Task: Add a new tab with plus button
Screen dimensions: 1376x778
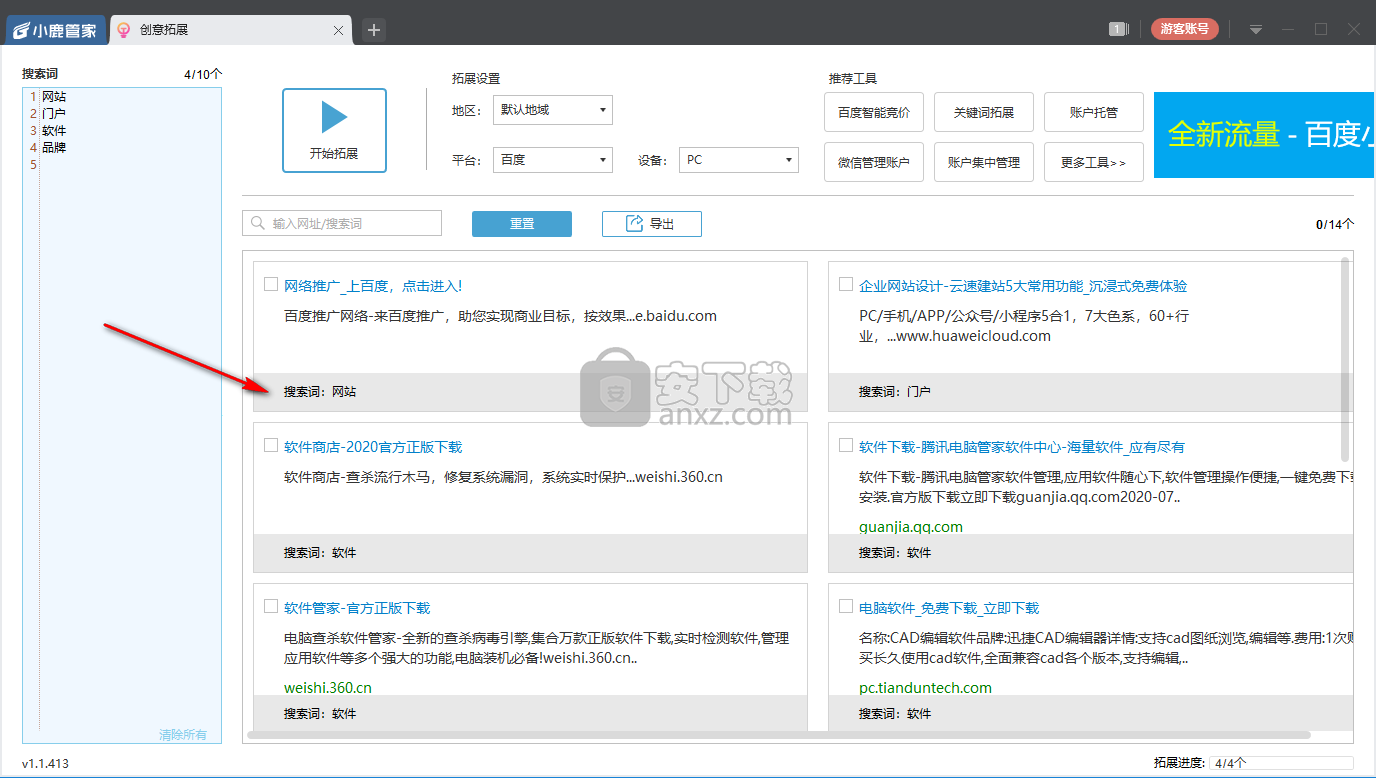Action: coord(374,30)
